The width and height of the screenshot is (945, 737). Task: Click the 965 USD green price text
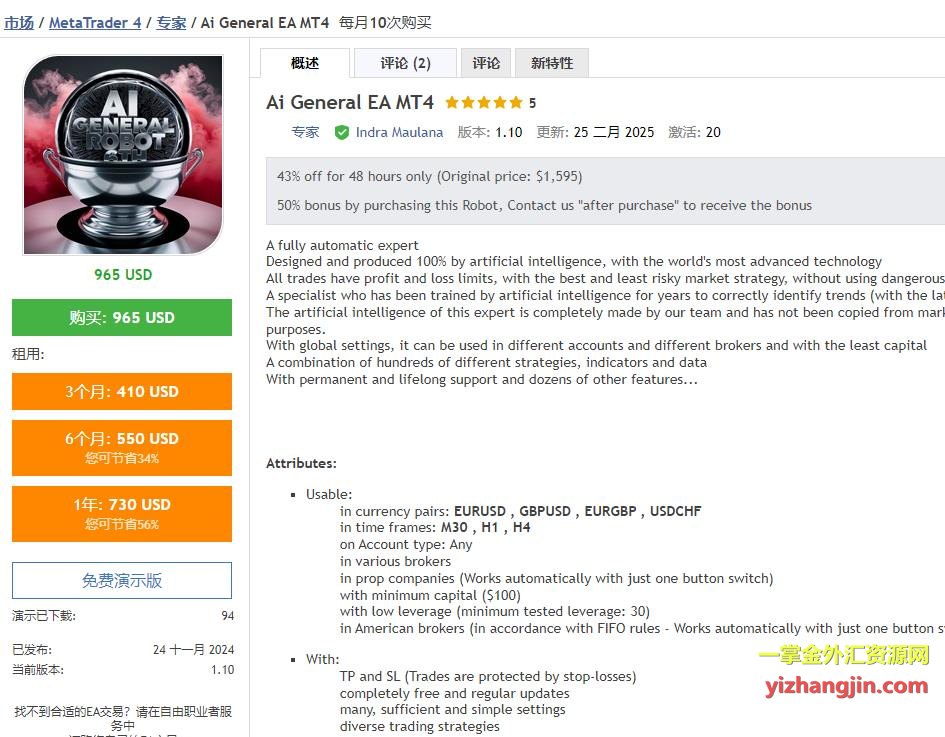(x=123, y=275)
